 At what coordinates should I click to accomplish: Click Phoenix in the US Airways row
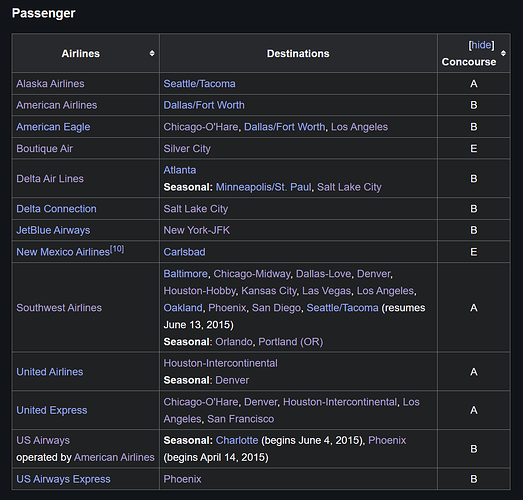tap(387, 440)
